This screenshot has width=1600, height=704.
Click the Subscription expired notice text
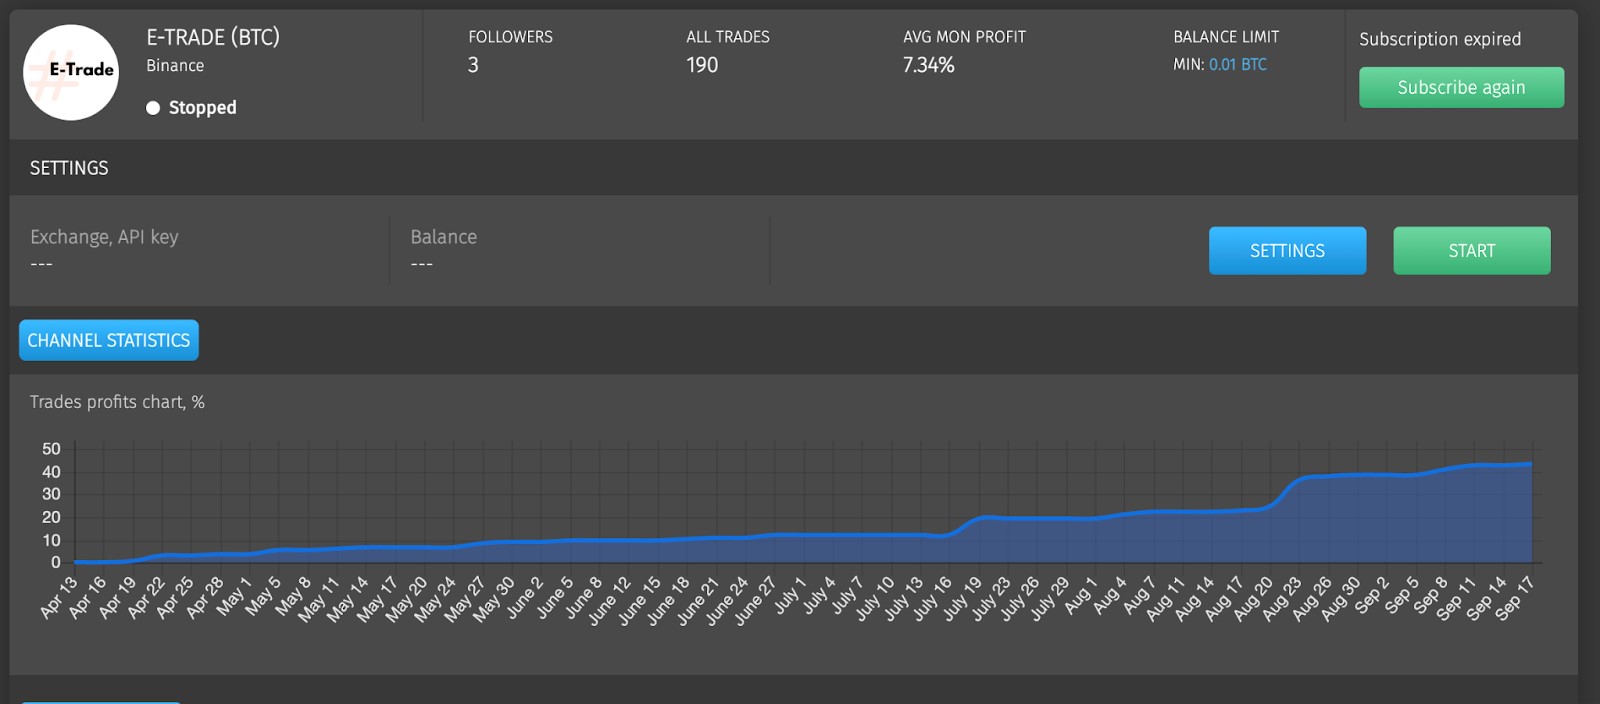[1439, 39]
